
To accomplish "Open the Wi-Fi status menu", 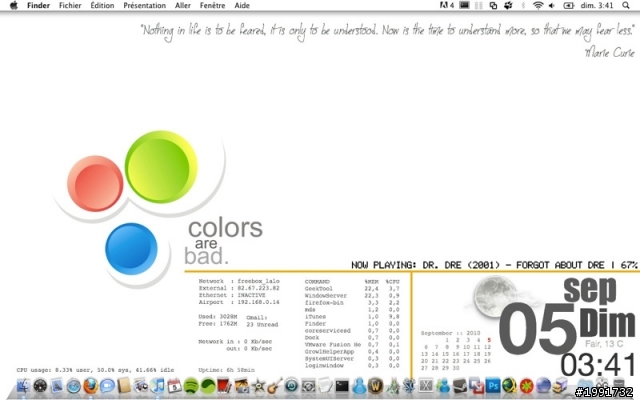I will (x=537, y=5).
